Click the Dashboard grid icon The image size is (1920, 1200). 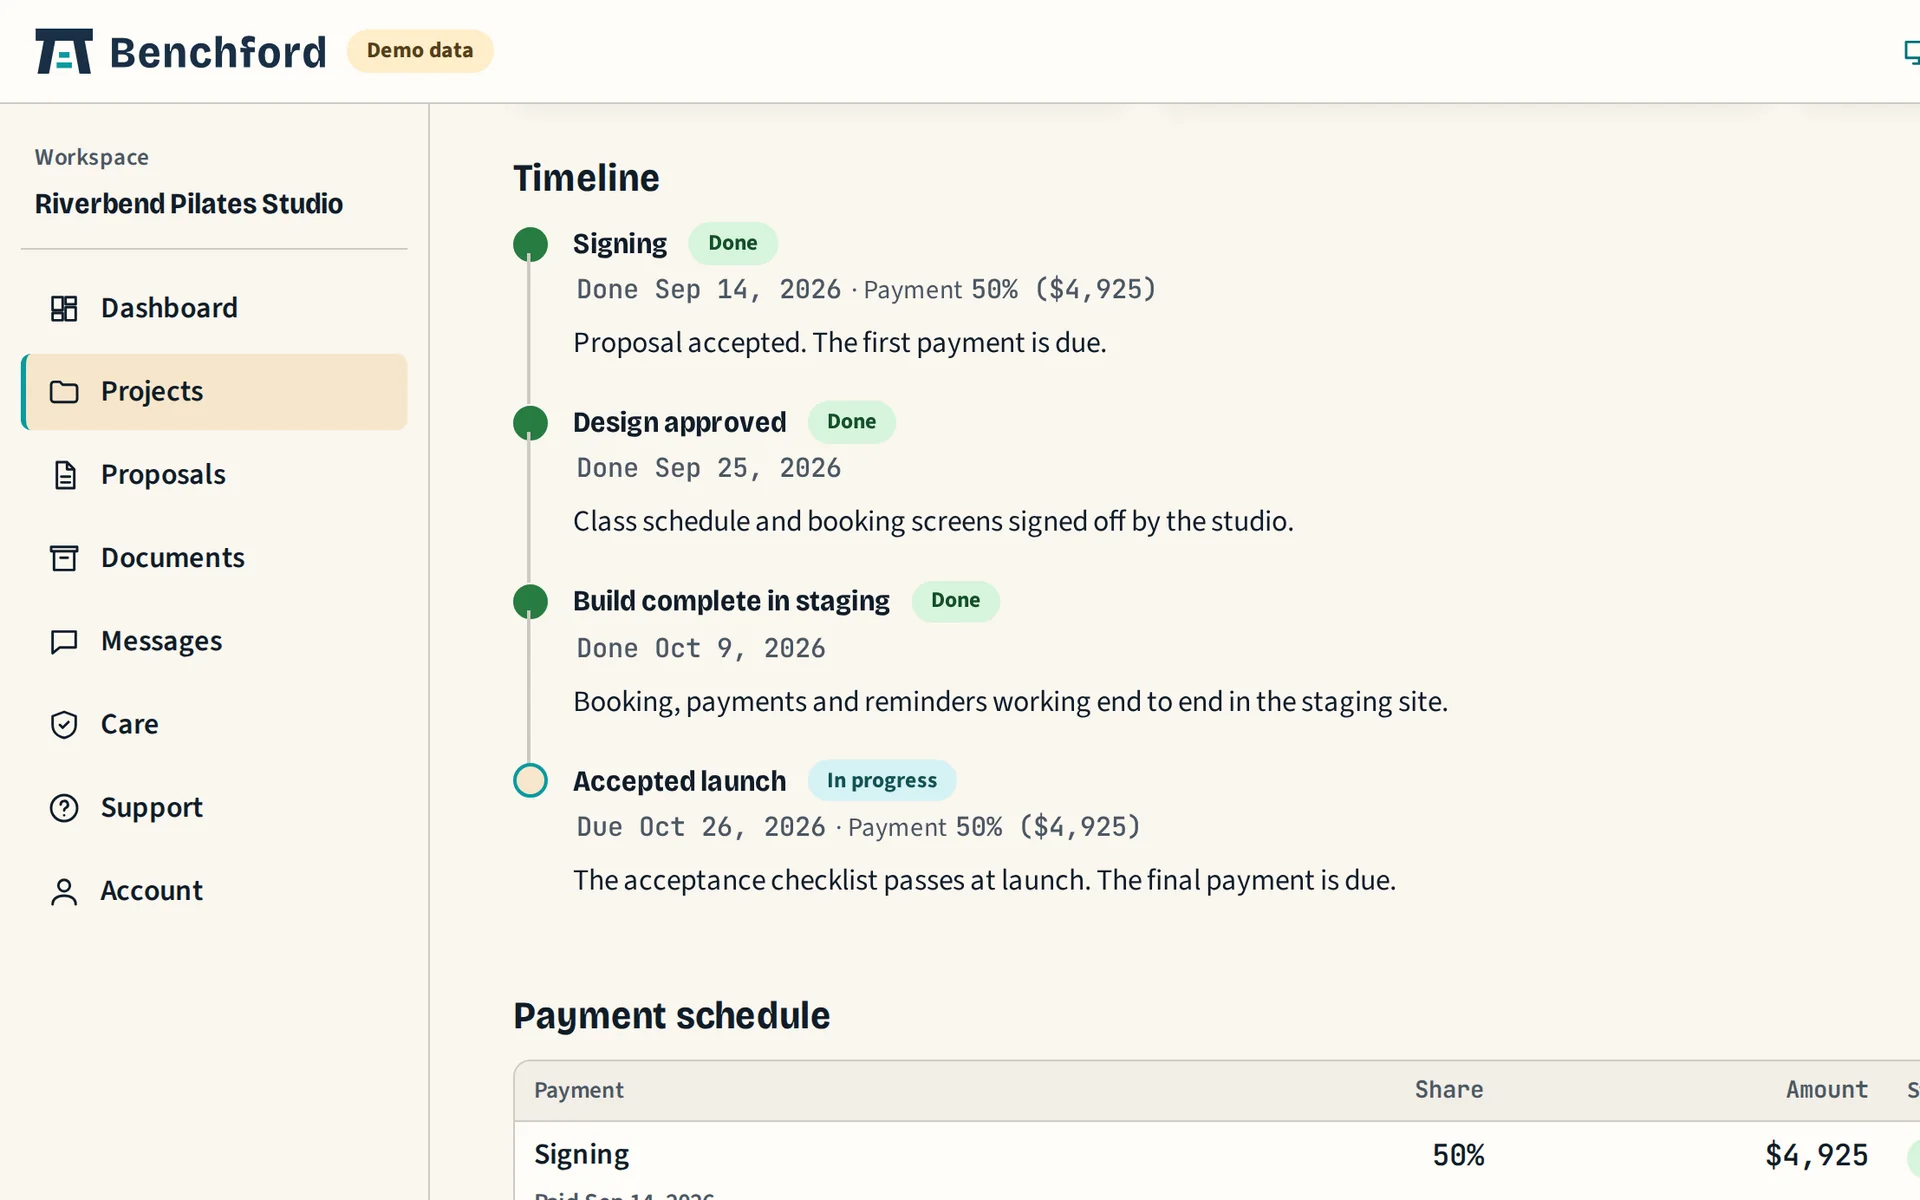point(64,308)
